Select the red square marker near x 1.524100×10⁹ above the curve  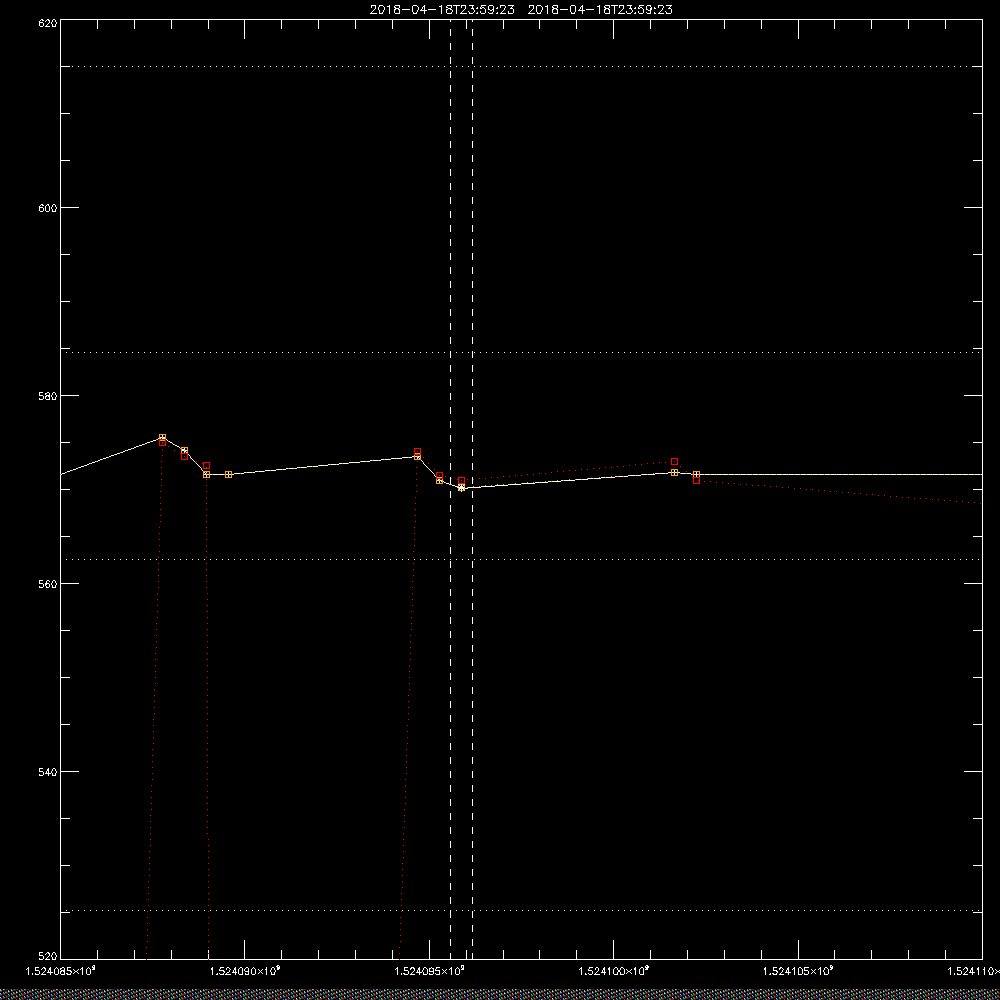pos(674,462)
